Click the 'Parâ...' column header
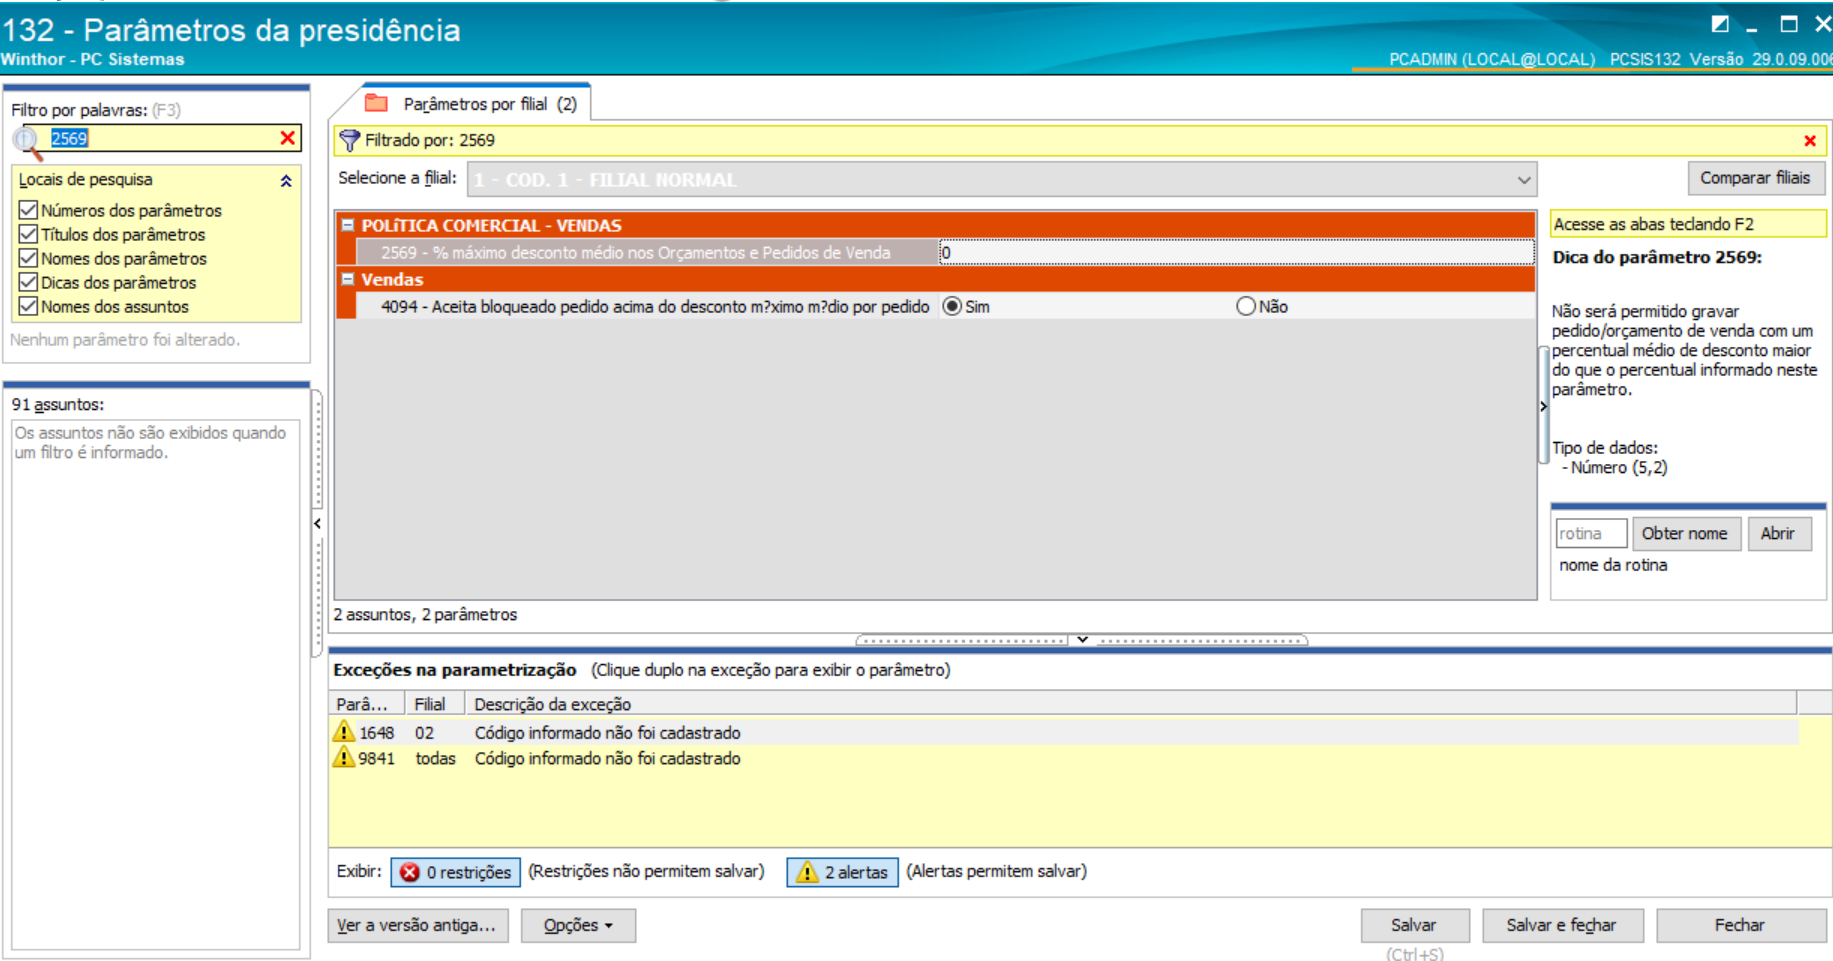1833x961 pixels. 366,704
